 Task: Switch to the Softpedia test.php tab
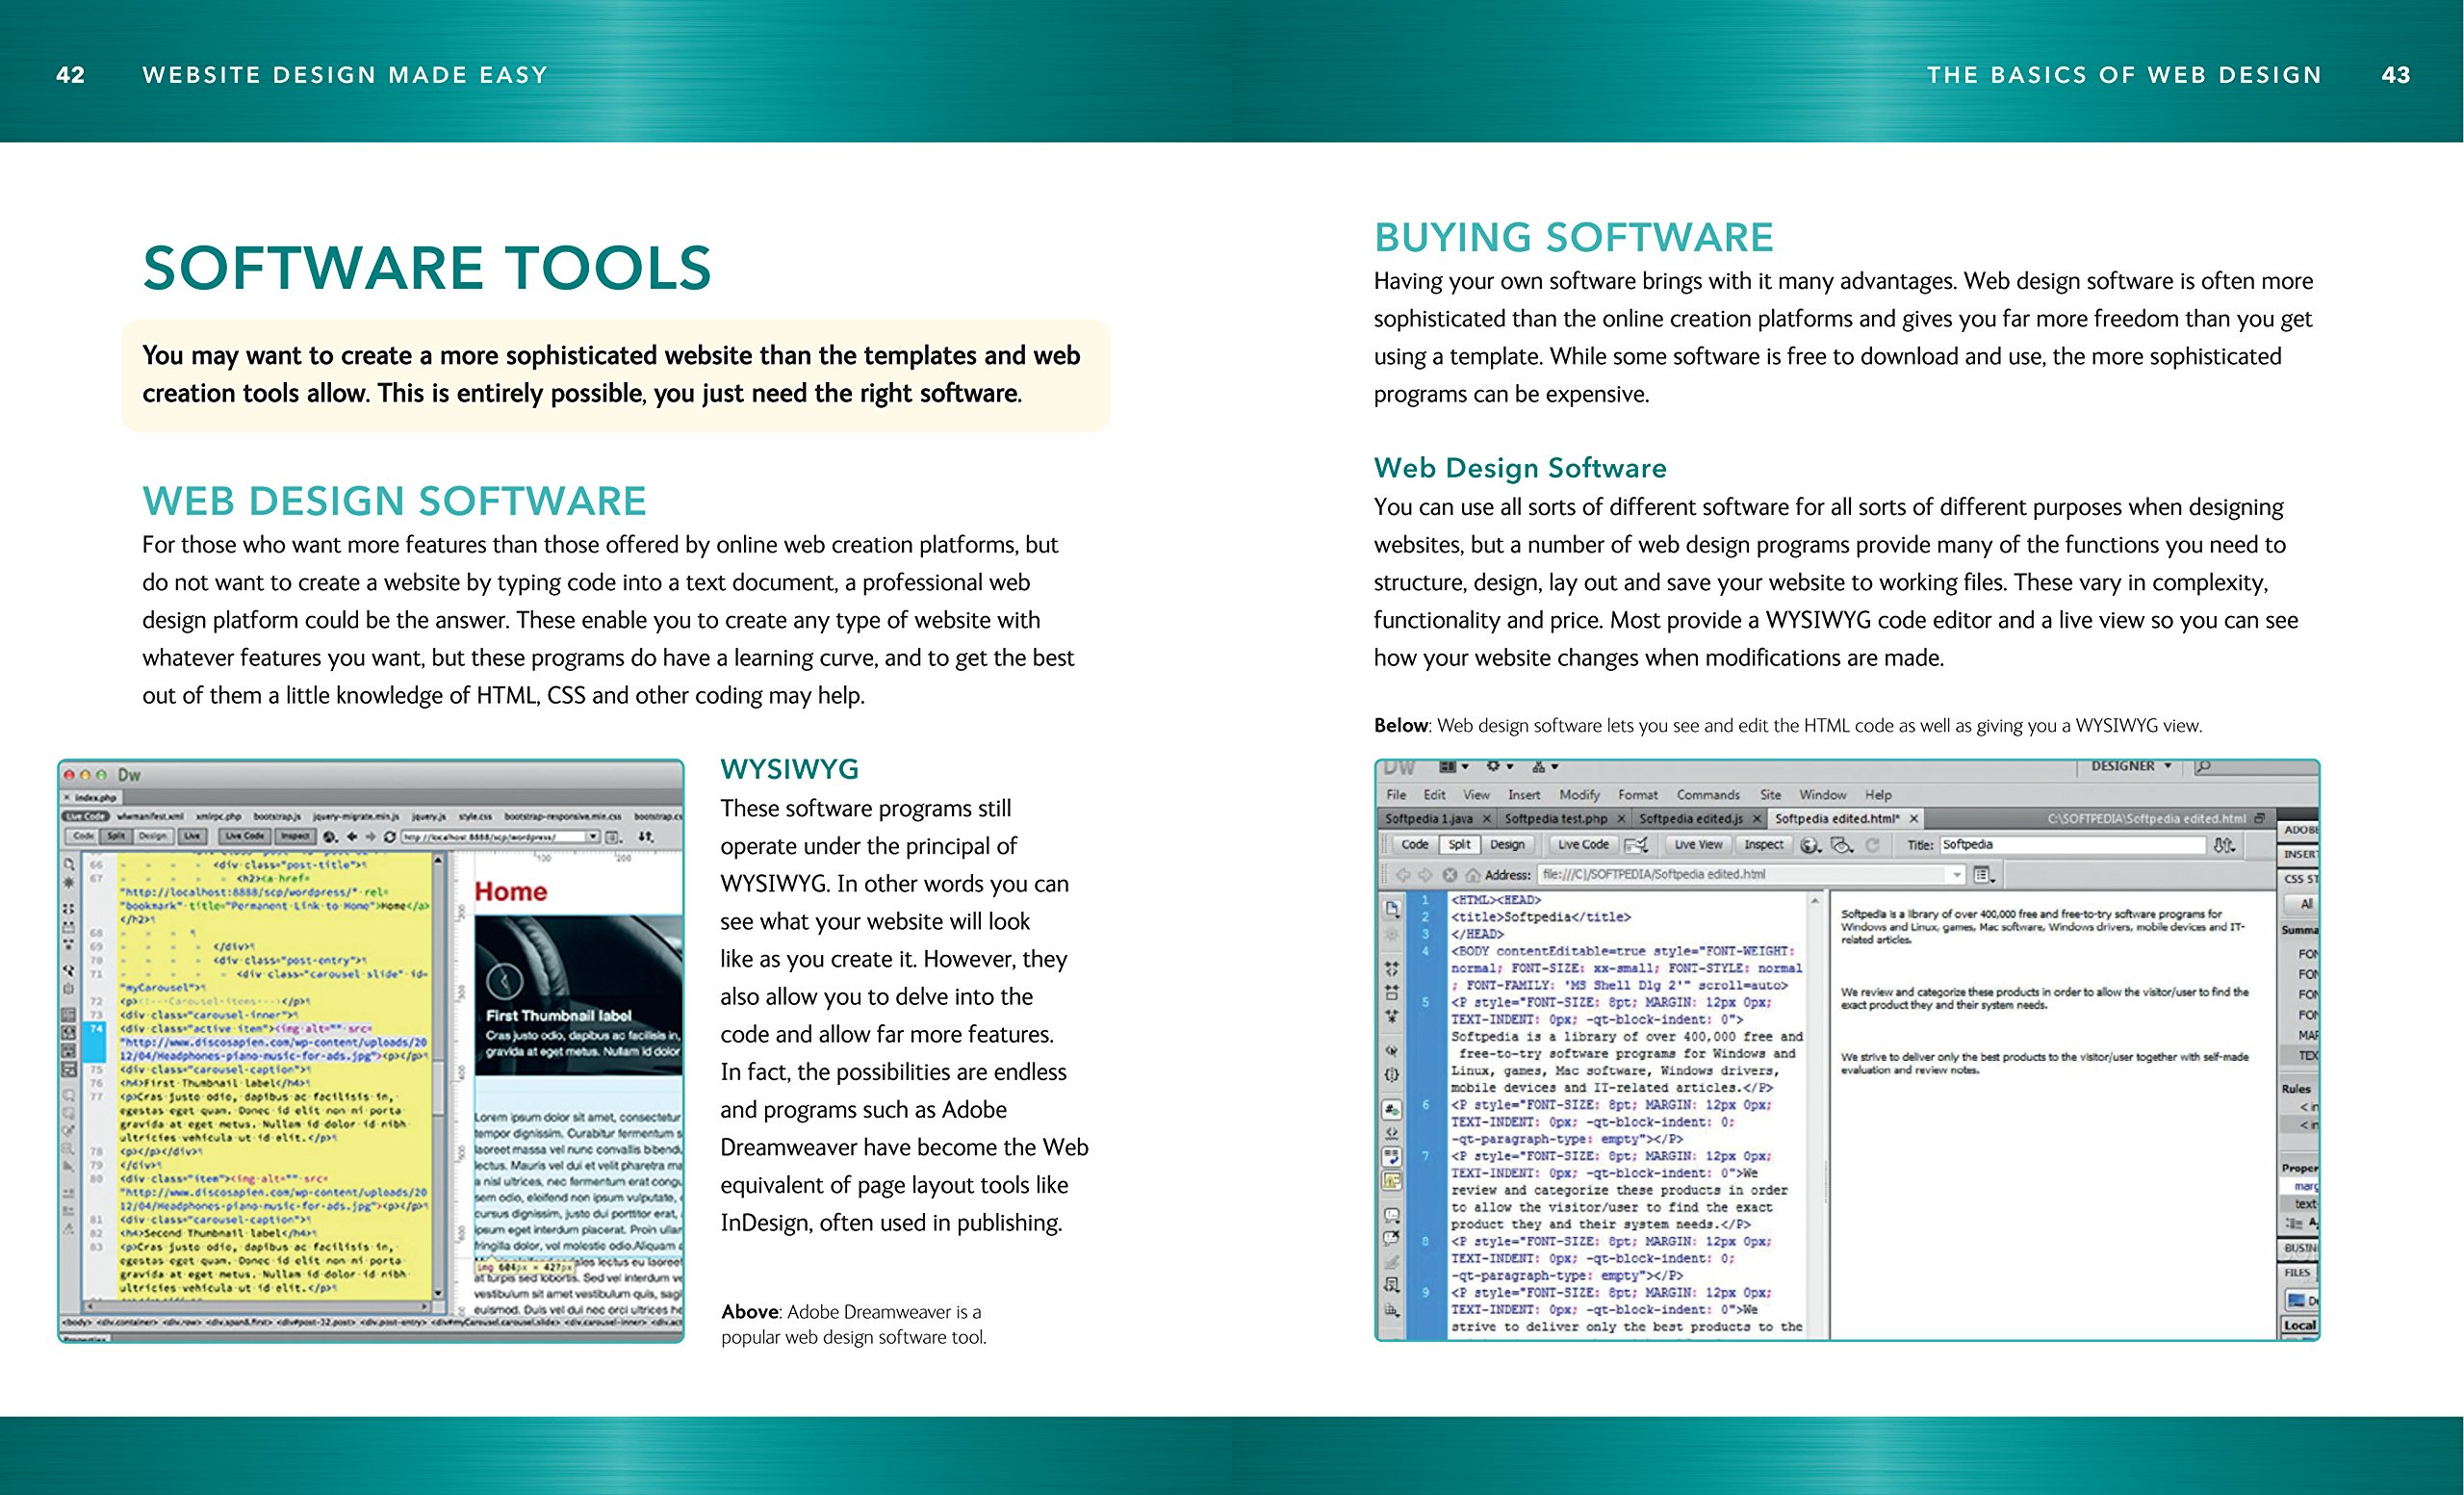tap(1555, 819)
